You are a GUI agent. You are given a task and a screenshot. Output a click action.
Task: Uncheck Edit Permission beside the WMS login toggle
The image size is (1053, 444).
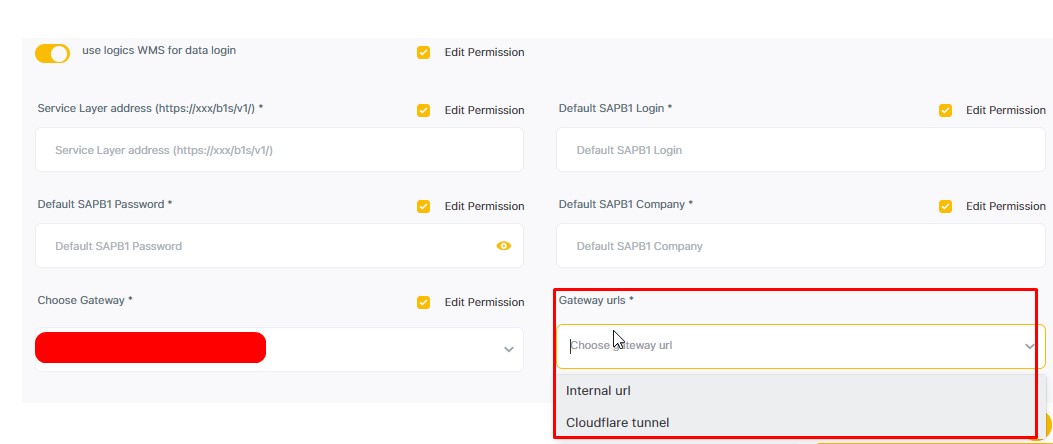(x=424, y=52)
